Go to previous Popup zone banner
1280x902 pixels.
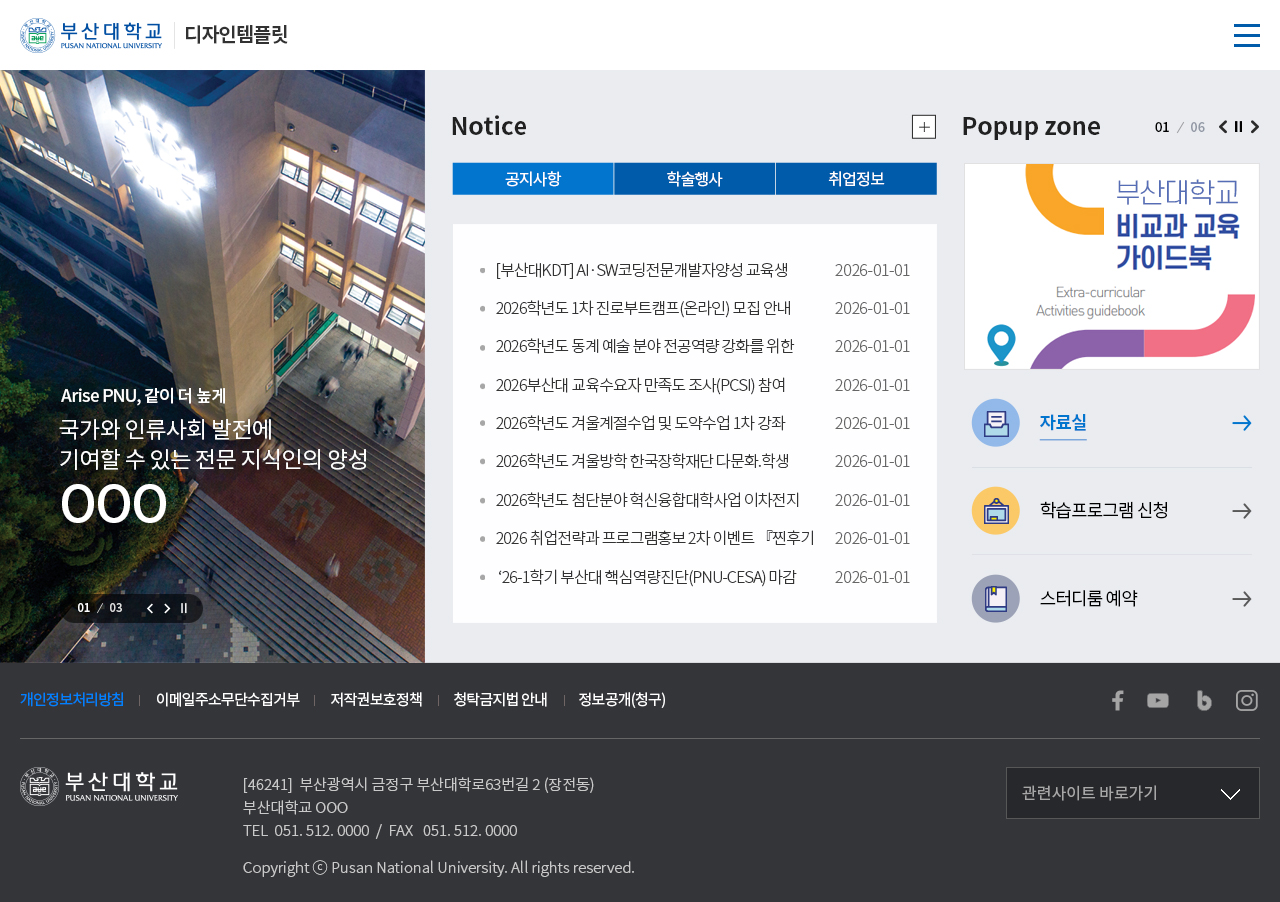(1223, 127)
